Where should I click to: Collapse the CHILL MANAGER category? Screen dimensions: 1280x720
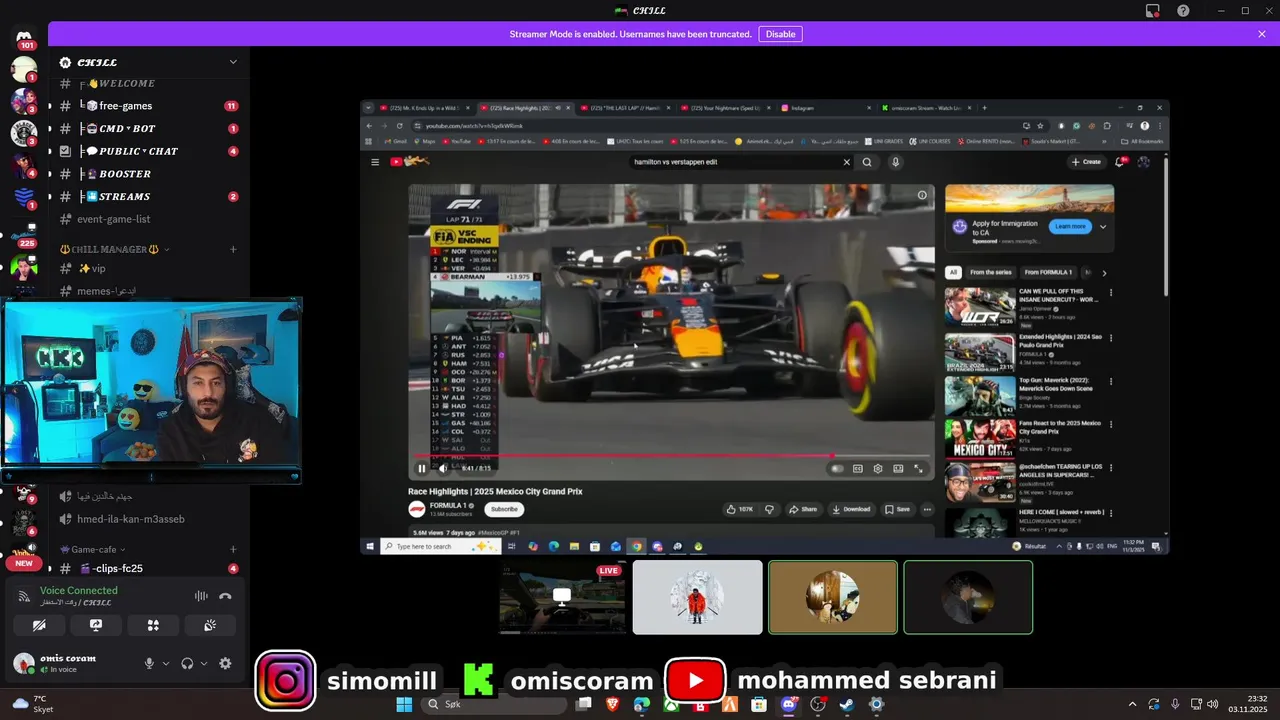[113, 249]
